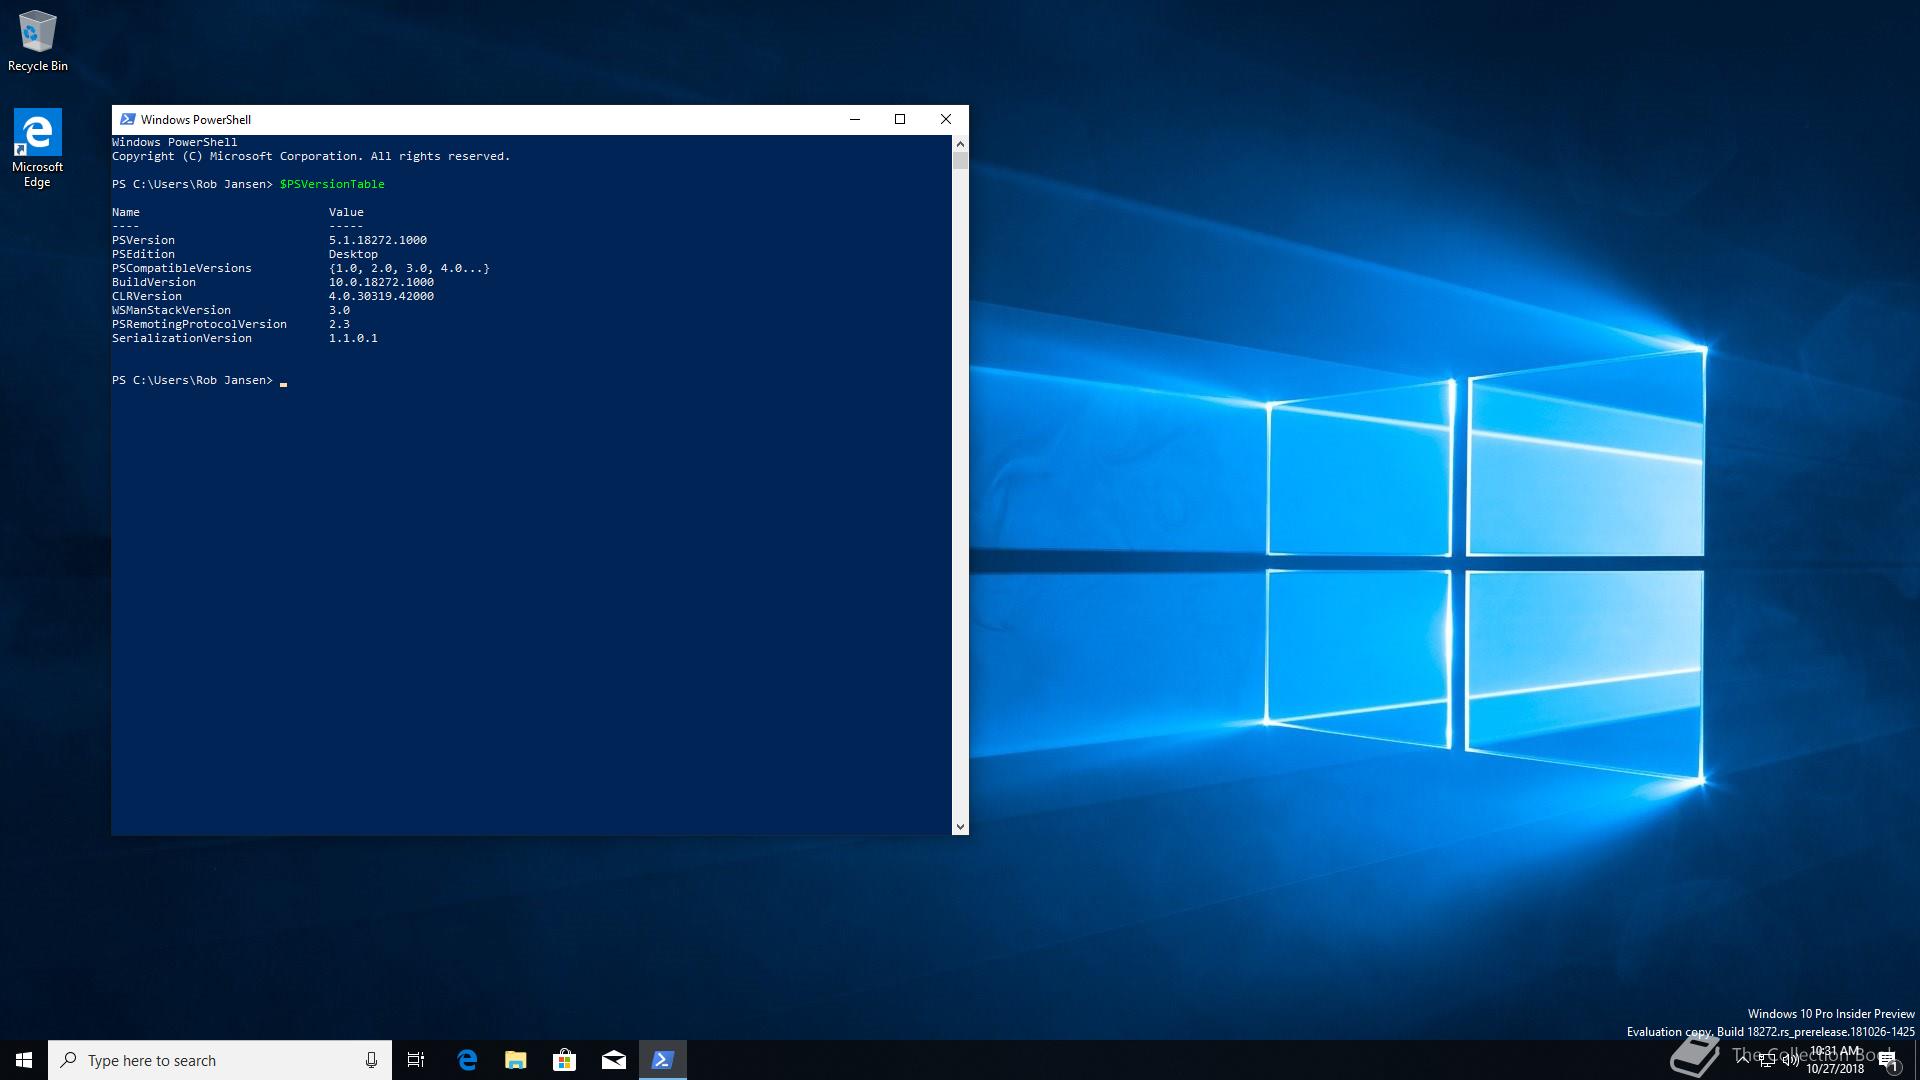The image size is (1920, 1080).
Task: Launch Microsoft Edge from taskbar
Action: click(x=467, y=1060)
